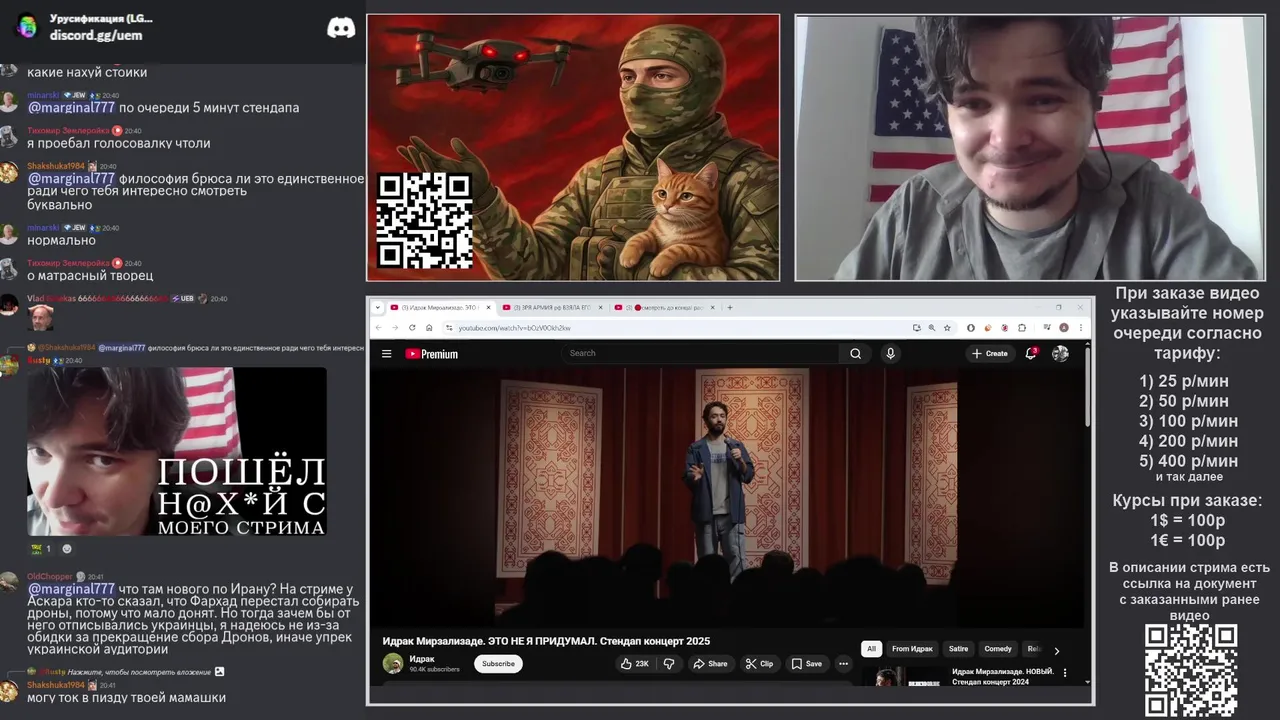Click the Share button
Viewport: 1280px width, 720px height.
[710, 663]
